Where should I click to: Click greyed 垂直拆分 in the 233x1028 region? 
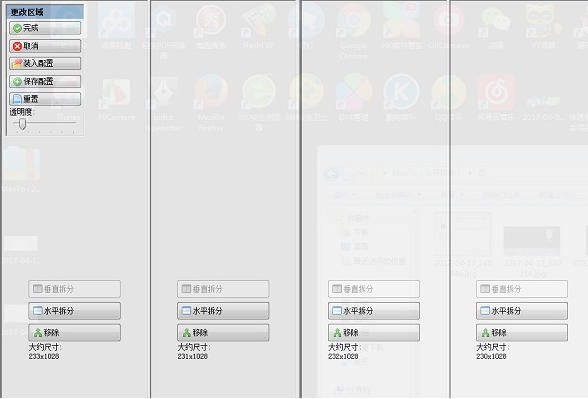(x=74, y=289)
